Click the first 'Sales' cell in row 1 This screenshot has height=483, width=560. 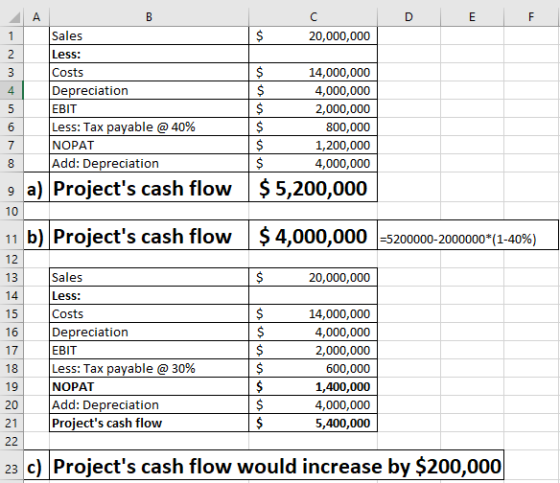149,36
